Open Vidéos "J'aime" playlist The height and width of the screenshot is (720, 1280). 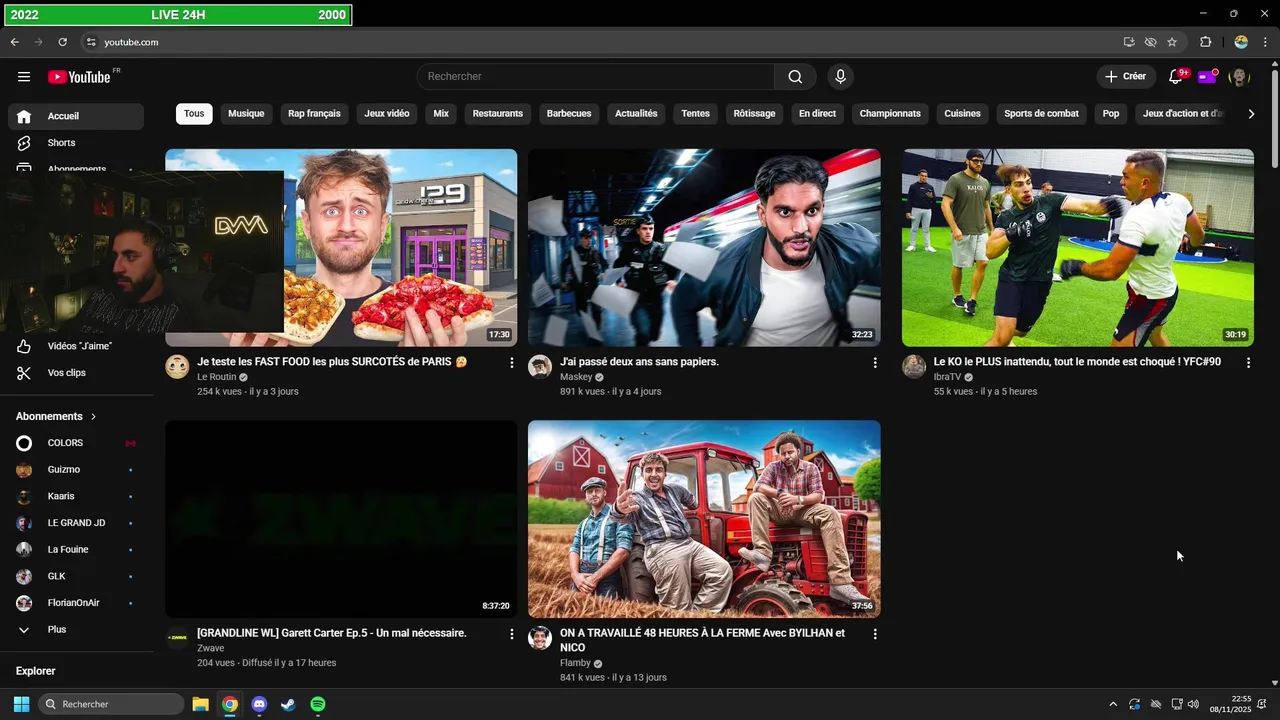click(x=76, y=346)
